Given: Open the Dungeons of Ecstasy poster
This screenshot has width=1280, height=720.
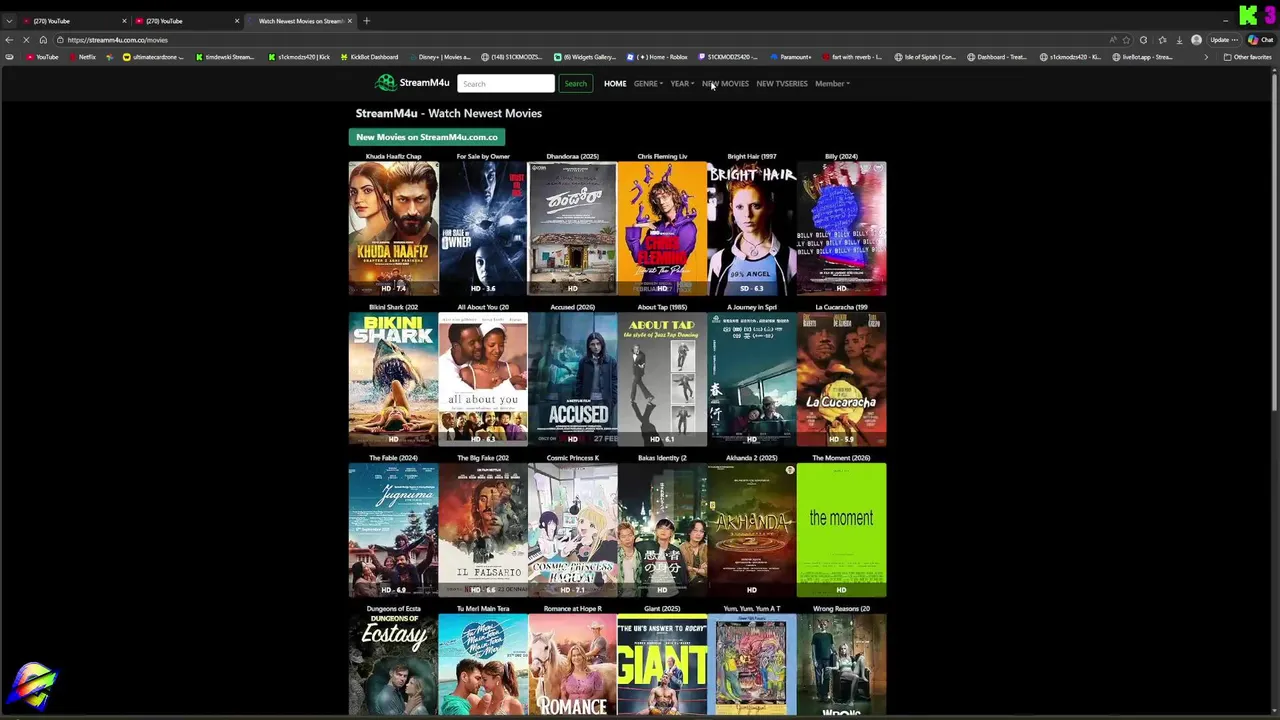Looking at the screenshot, I should (x=393, y=665).
